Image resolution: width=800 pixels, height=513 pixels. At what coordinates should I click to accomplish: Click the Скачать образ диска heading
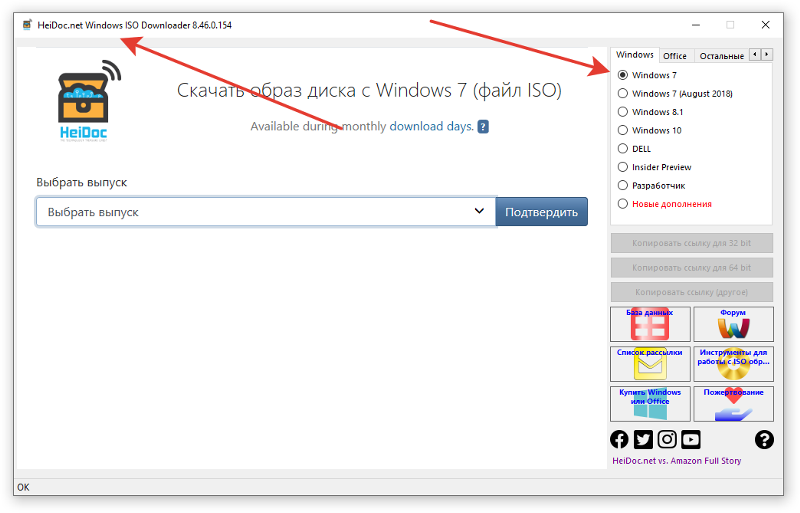(369, 90)
